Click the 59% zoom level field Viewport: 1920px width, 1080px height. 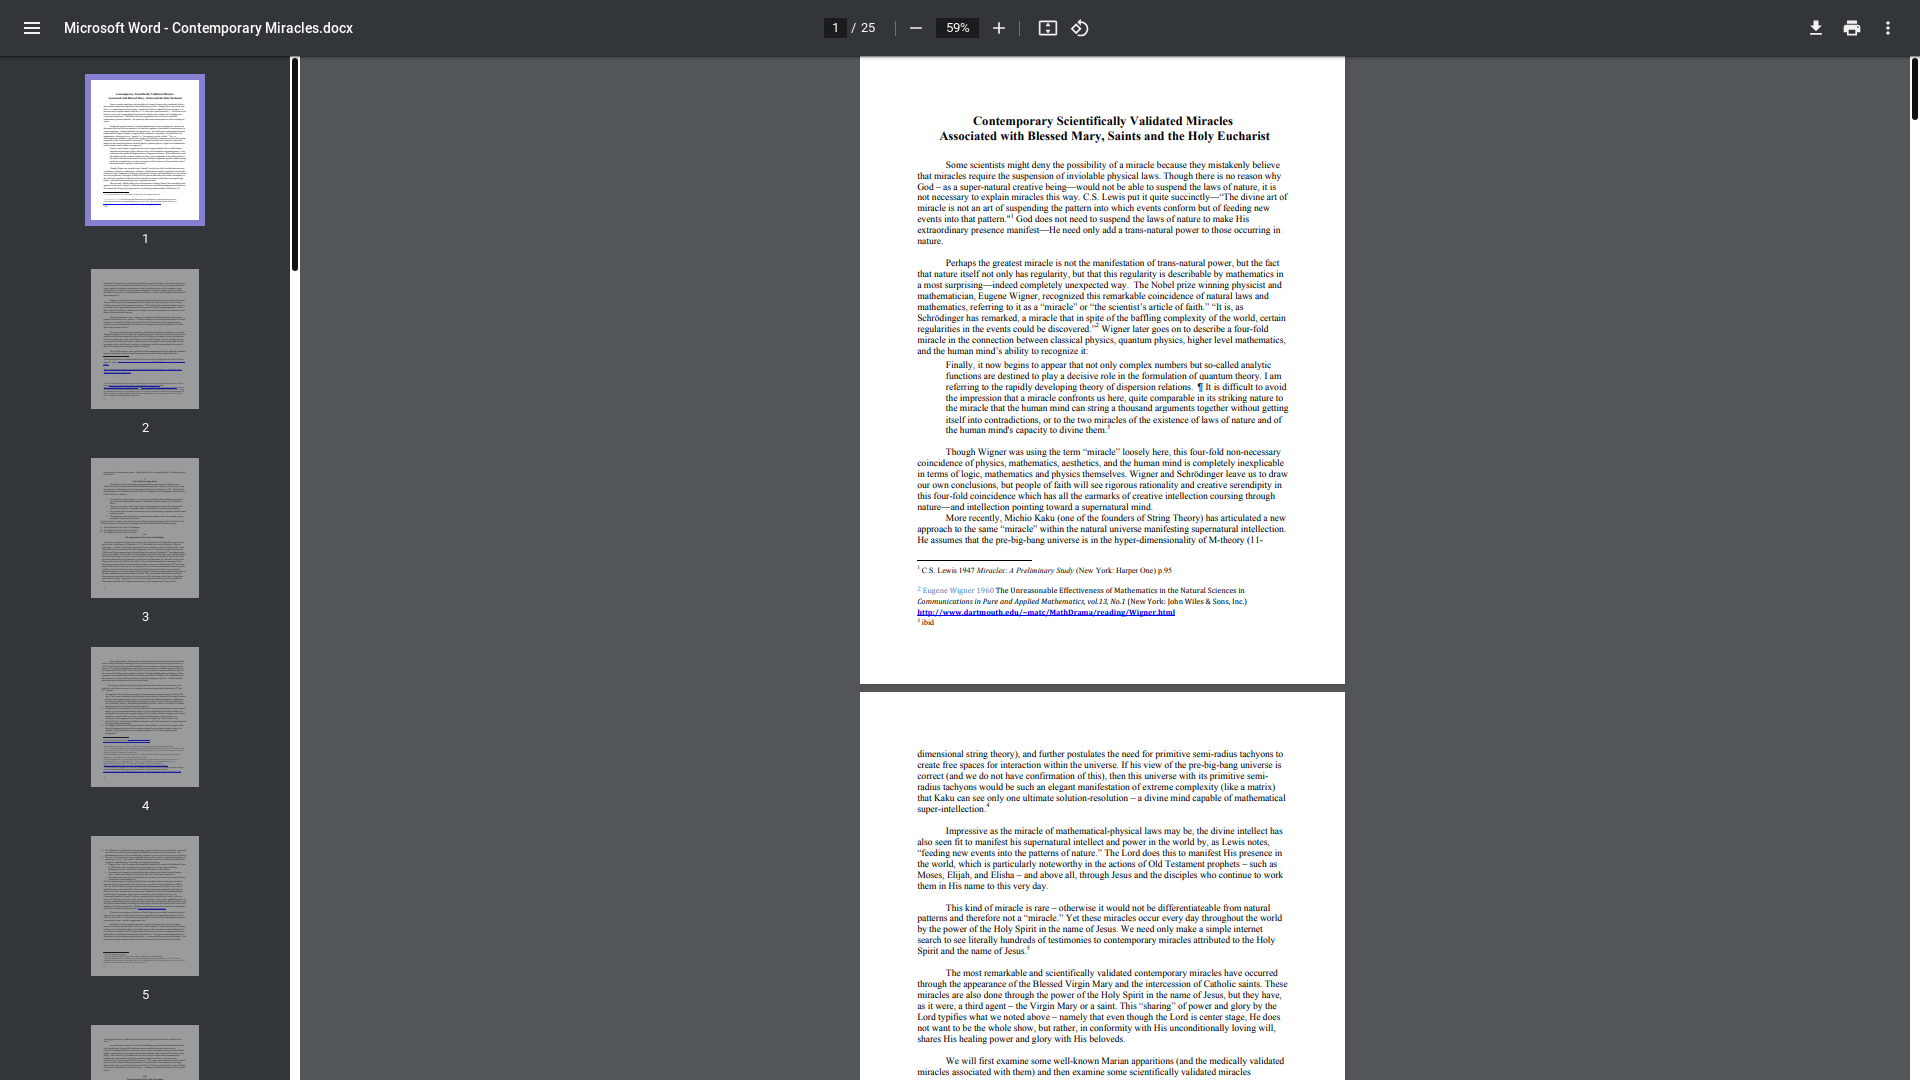point(957,28)
